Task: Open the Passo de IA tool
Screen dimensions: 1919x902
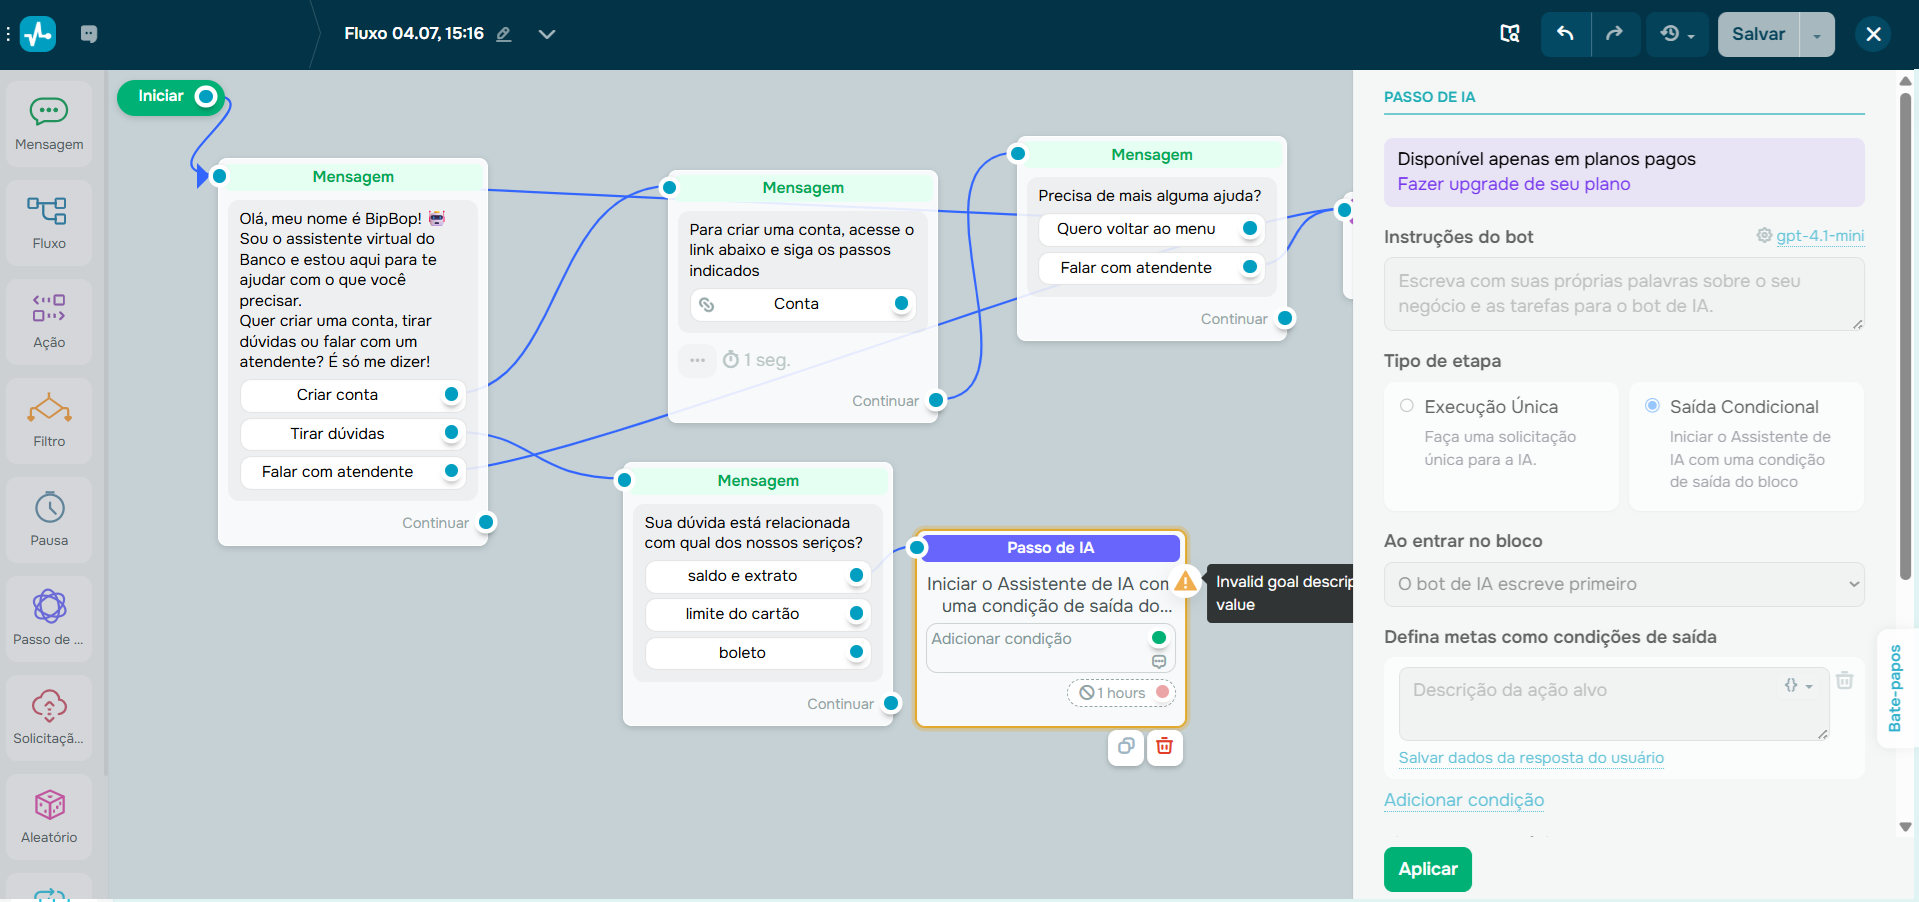Action: (x=48, y=618)
